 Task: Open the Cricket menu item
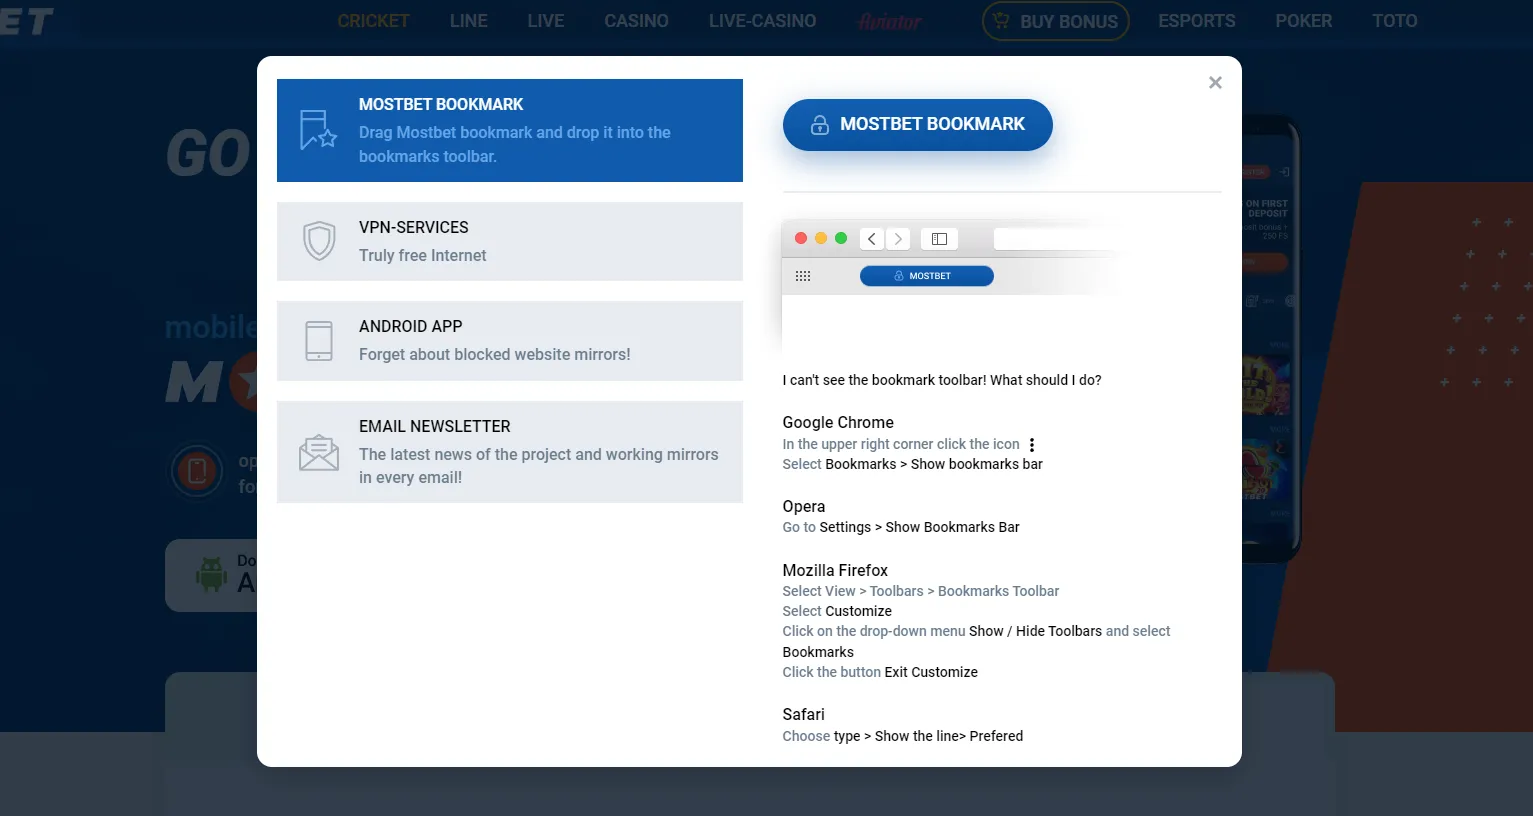click(x=373, y=21)
